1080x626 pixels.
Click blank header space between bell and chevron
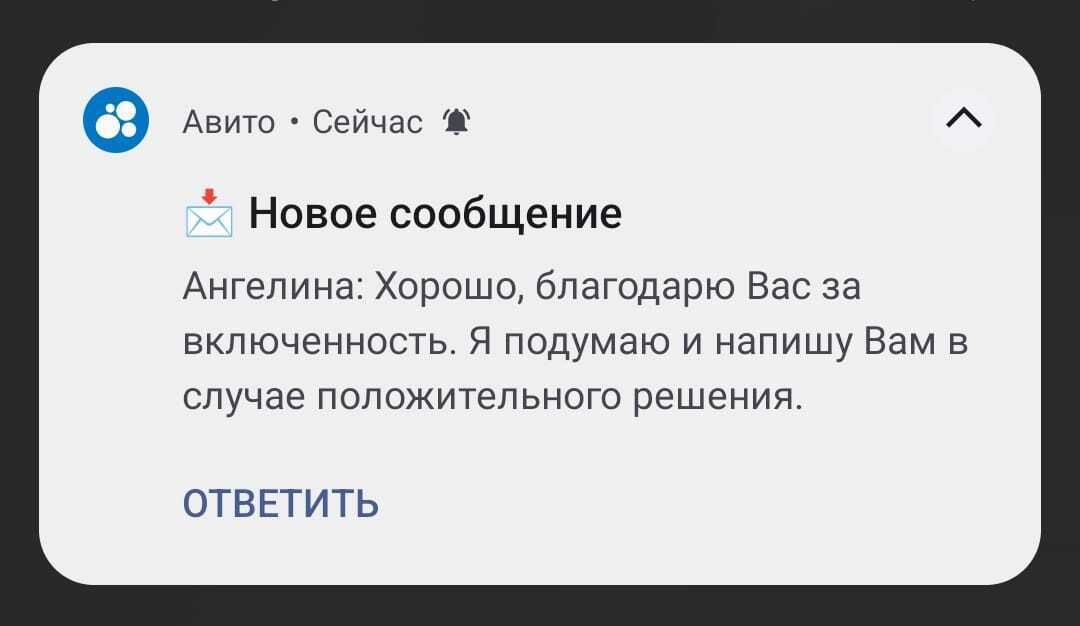pyautogui.click(x=700, y=122)
